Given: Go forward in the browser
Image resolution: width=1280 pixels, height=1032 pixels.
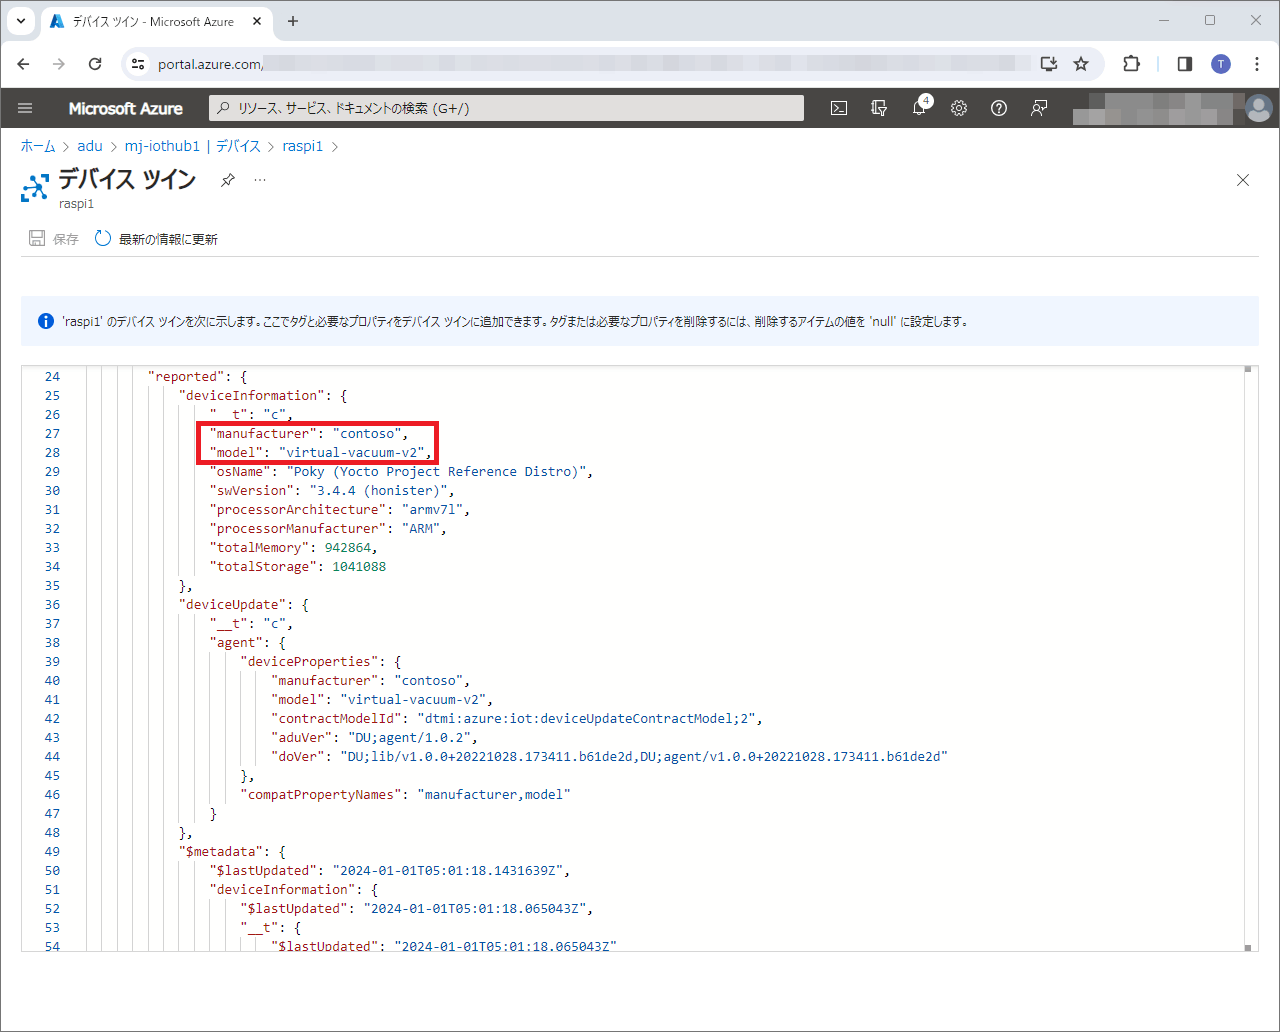Looking at the screenshot, I should 59,64.
